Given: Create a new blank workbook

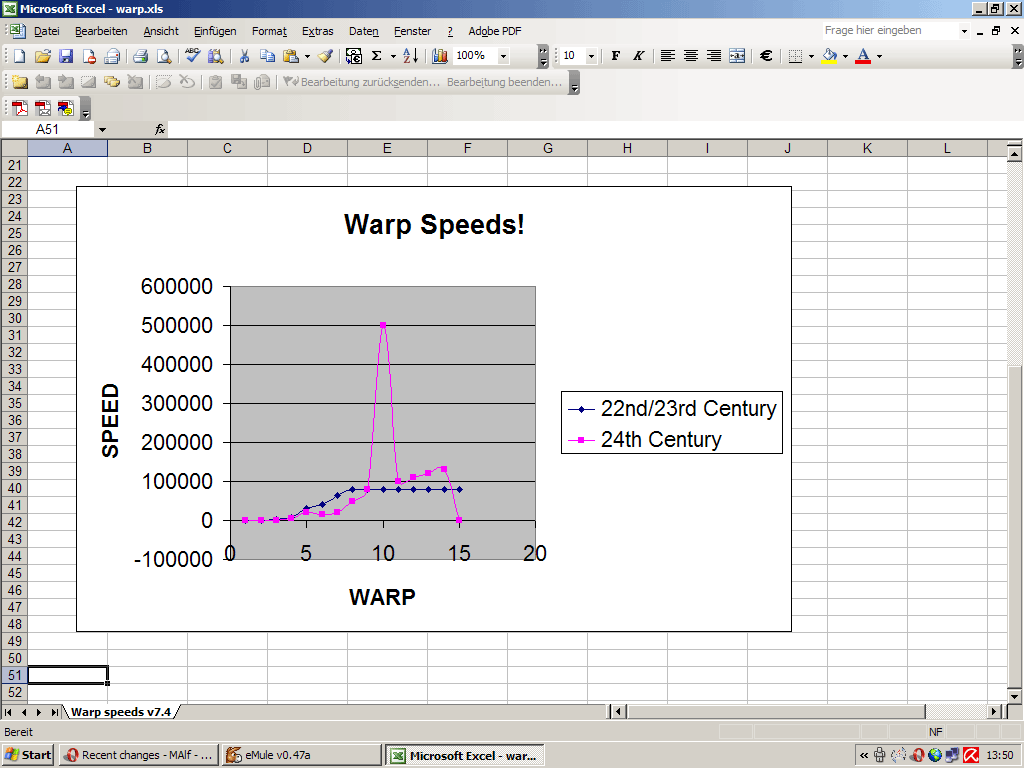Looking at the screenshot, I should 20,56.
